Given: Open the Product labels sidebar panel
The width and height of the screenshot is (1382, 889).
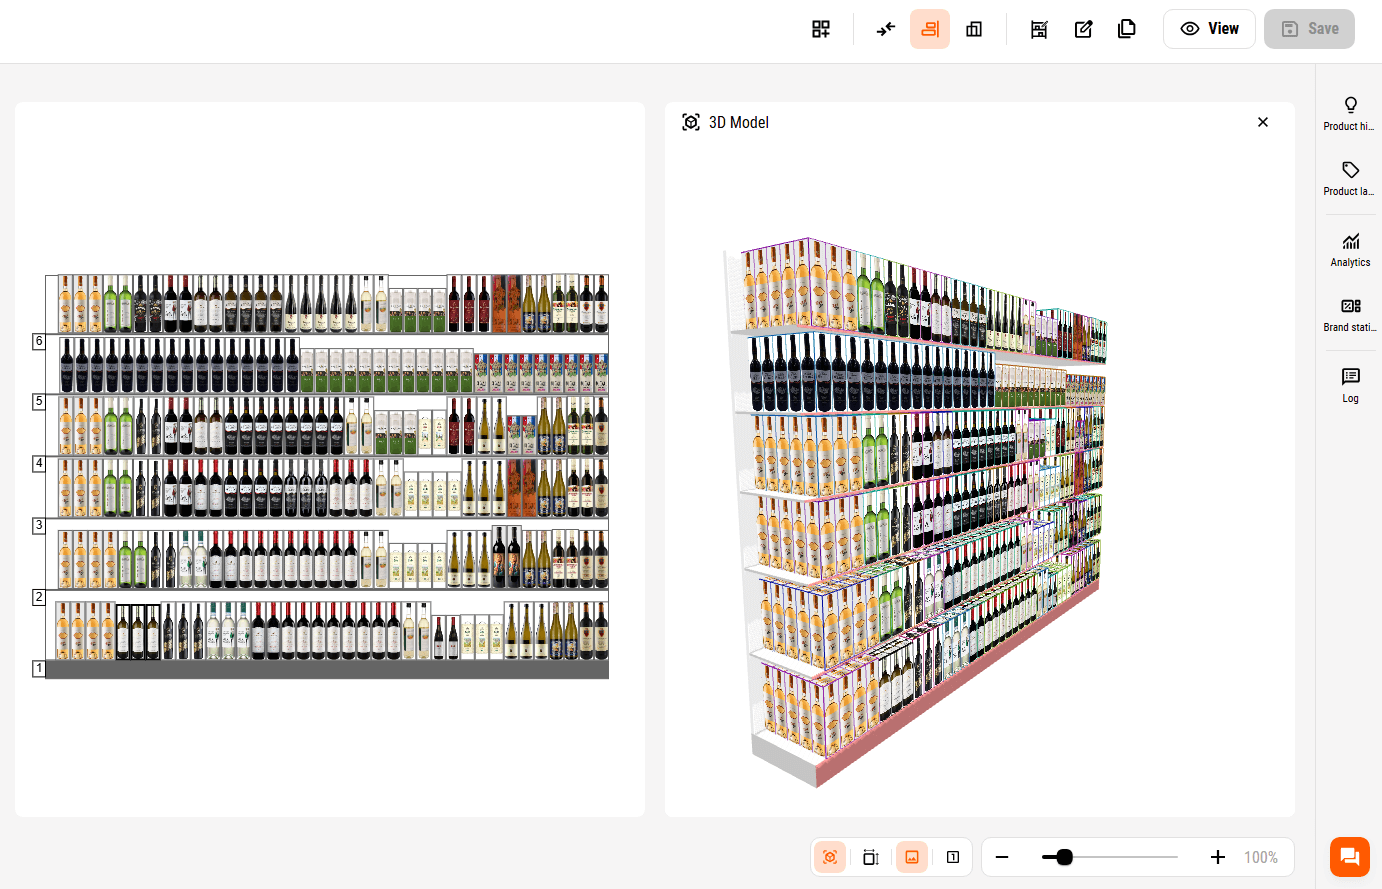Looking at the screenshot, I should point(1350,178).
